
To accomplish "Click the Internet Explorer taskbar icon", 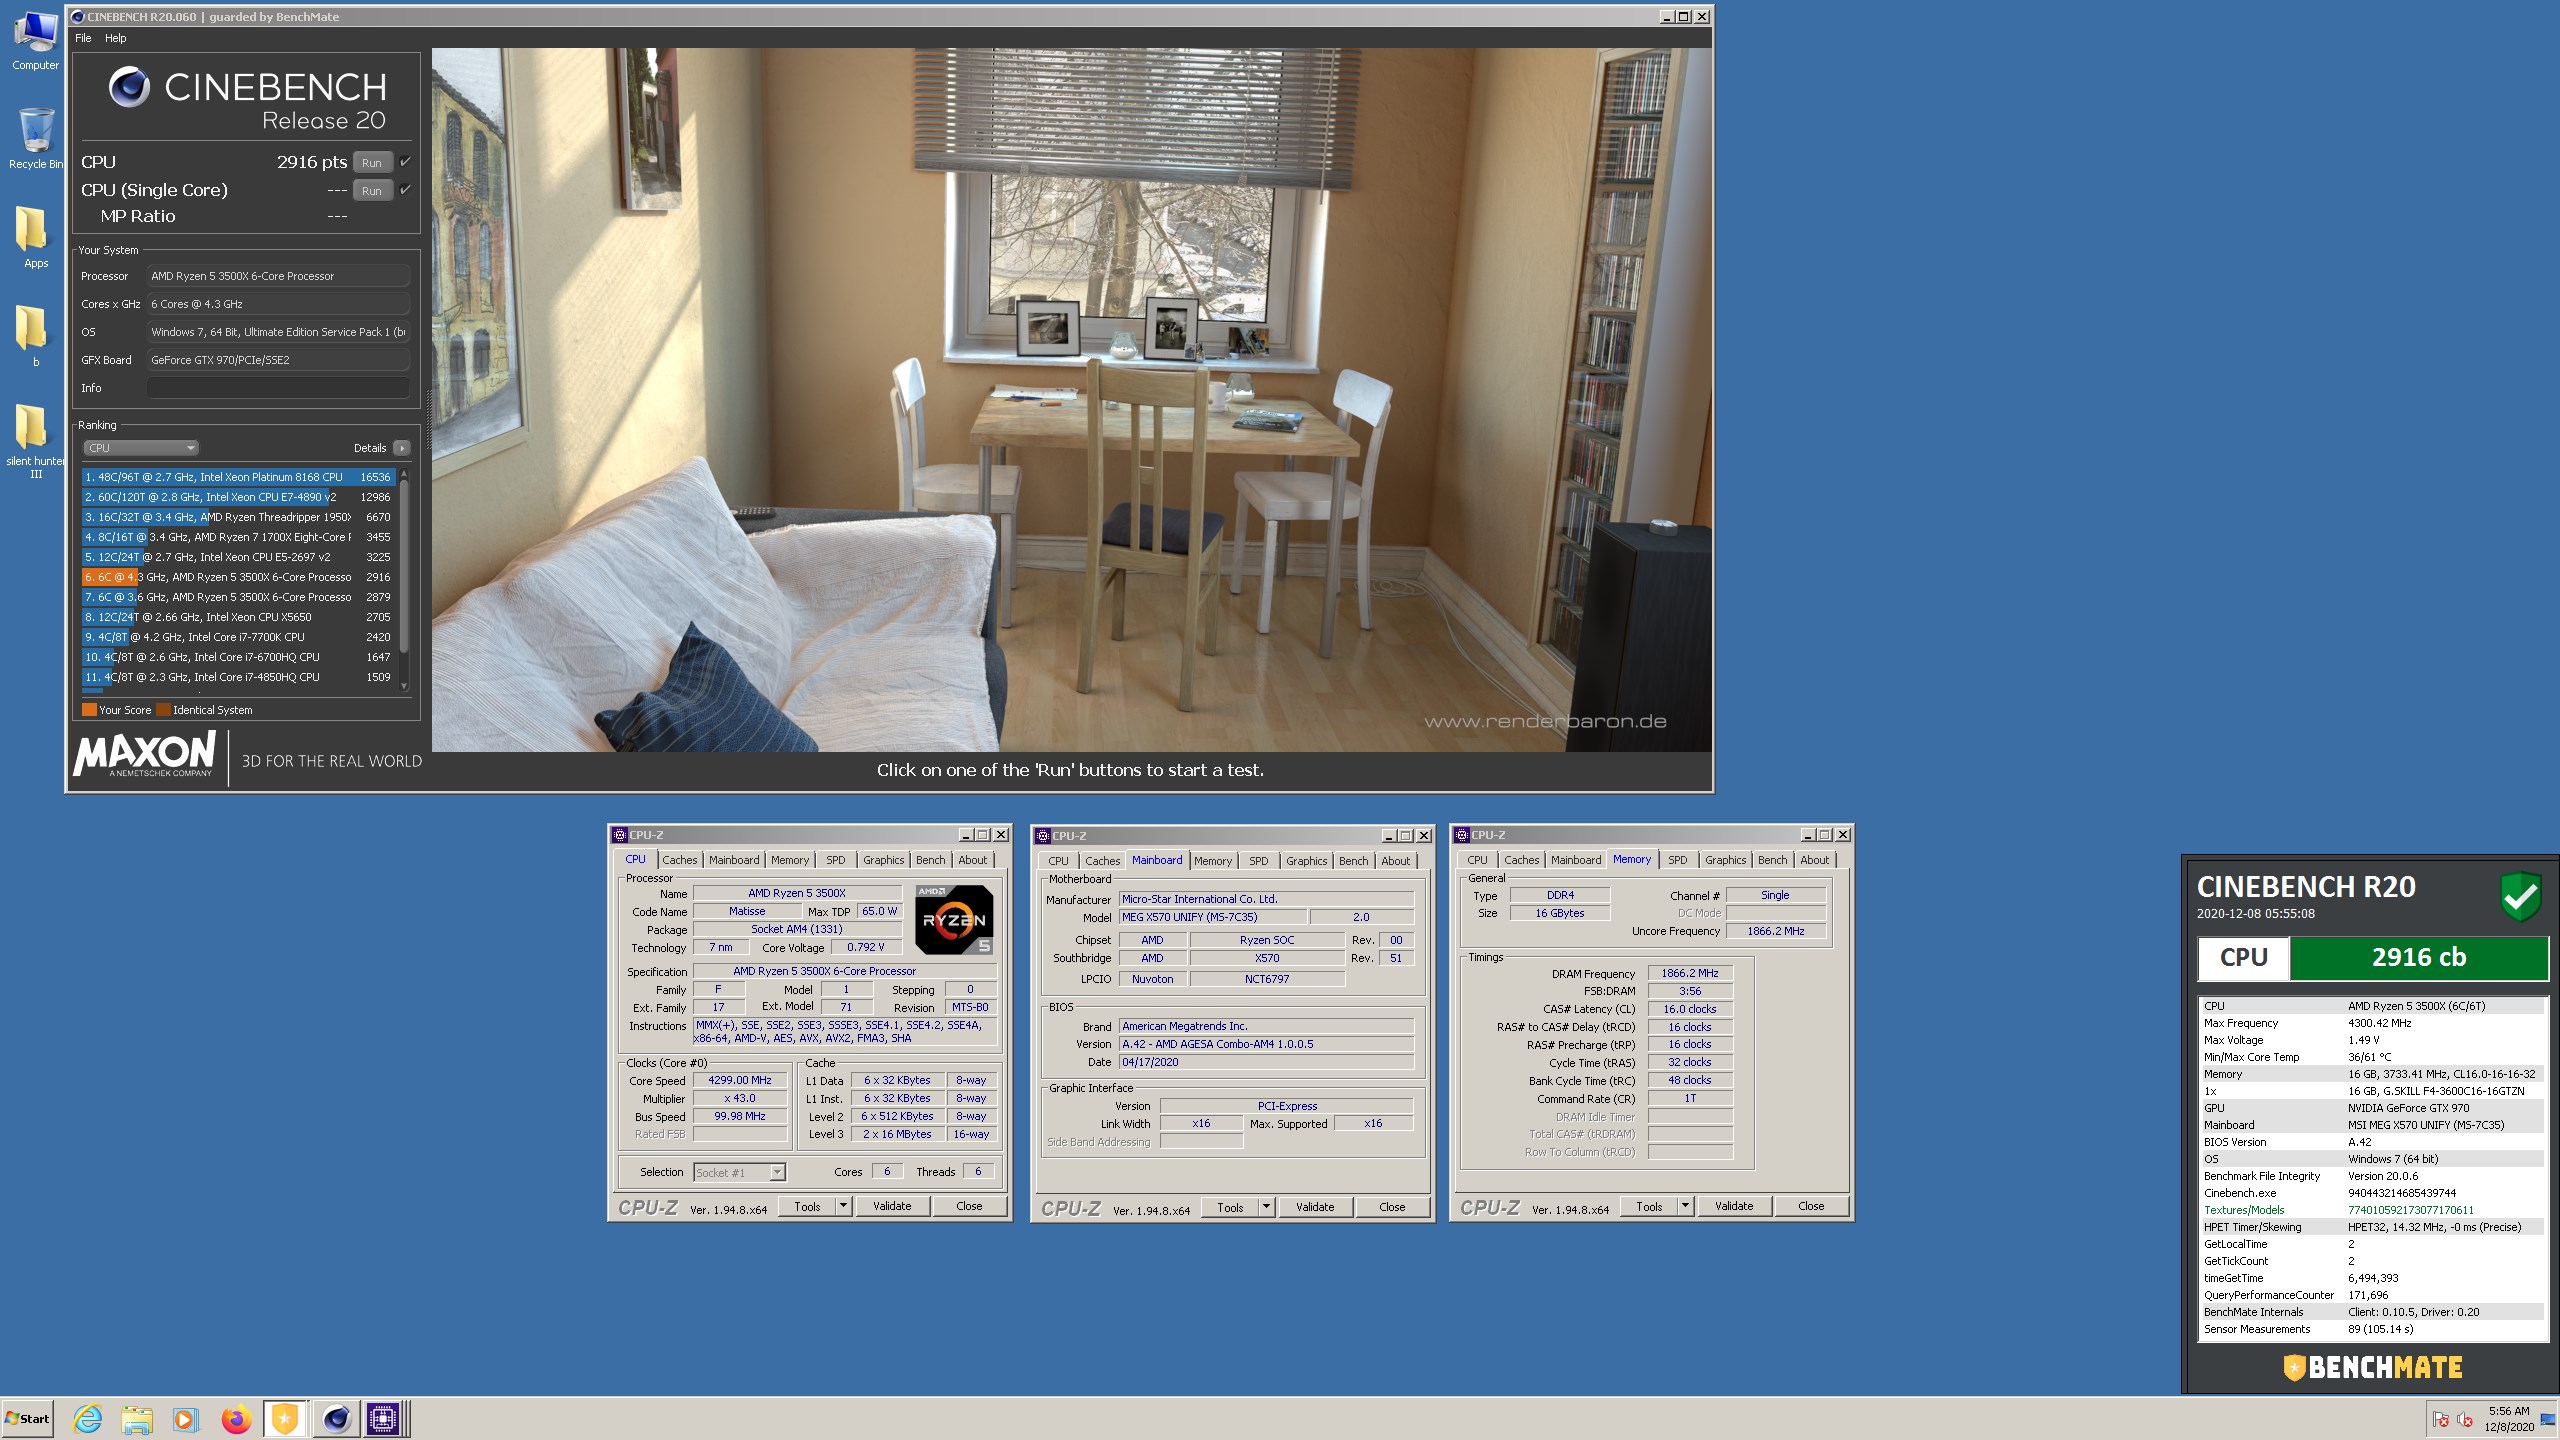I will (x=88, y=1418).
